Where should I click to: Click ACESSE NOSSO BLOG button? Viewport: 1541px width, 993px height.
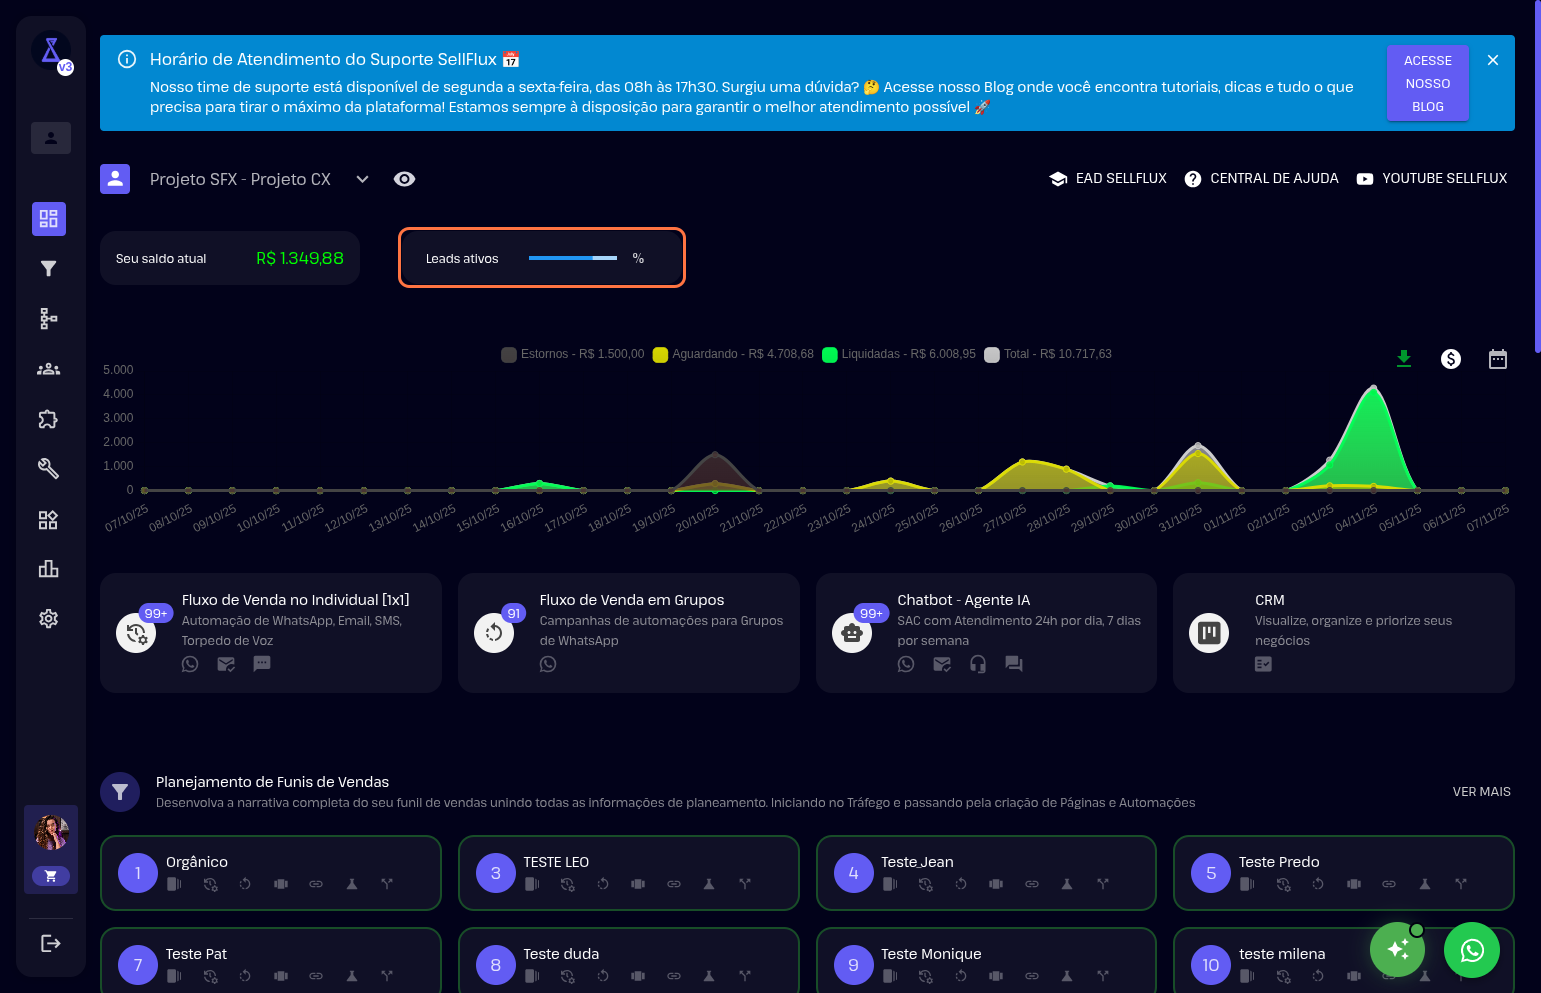(1427, 84)
